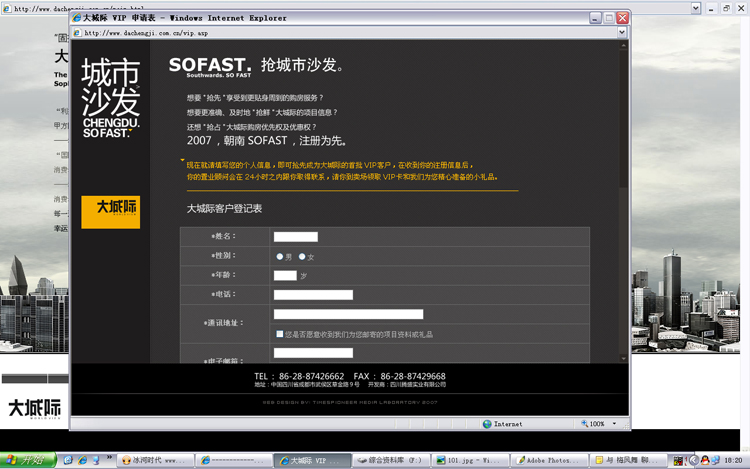The width and height of the screenshot is (750, 469).
Task: Click the yellow 大城际 logo in sidebar
Action: coord(110,212)
